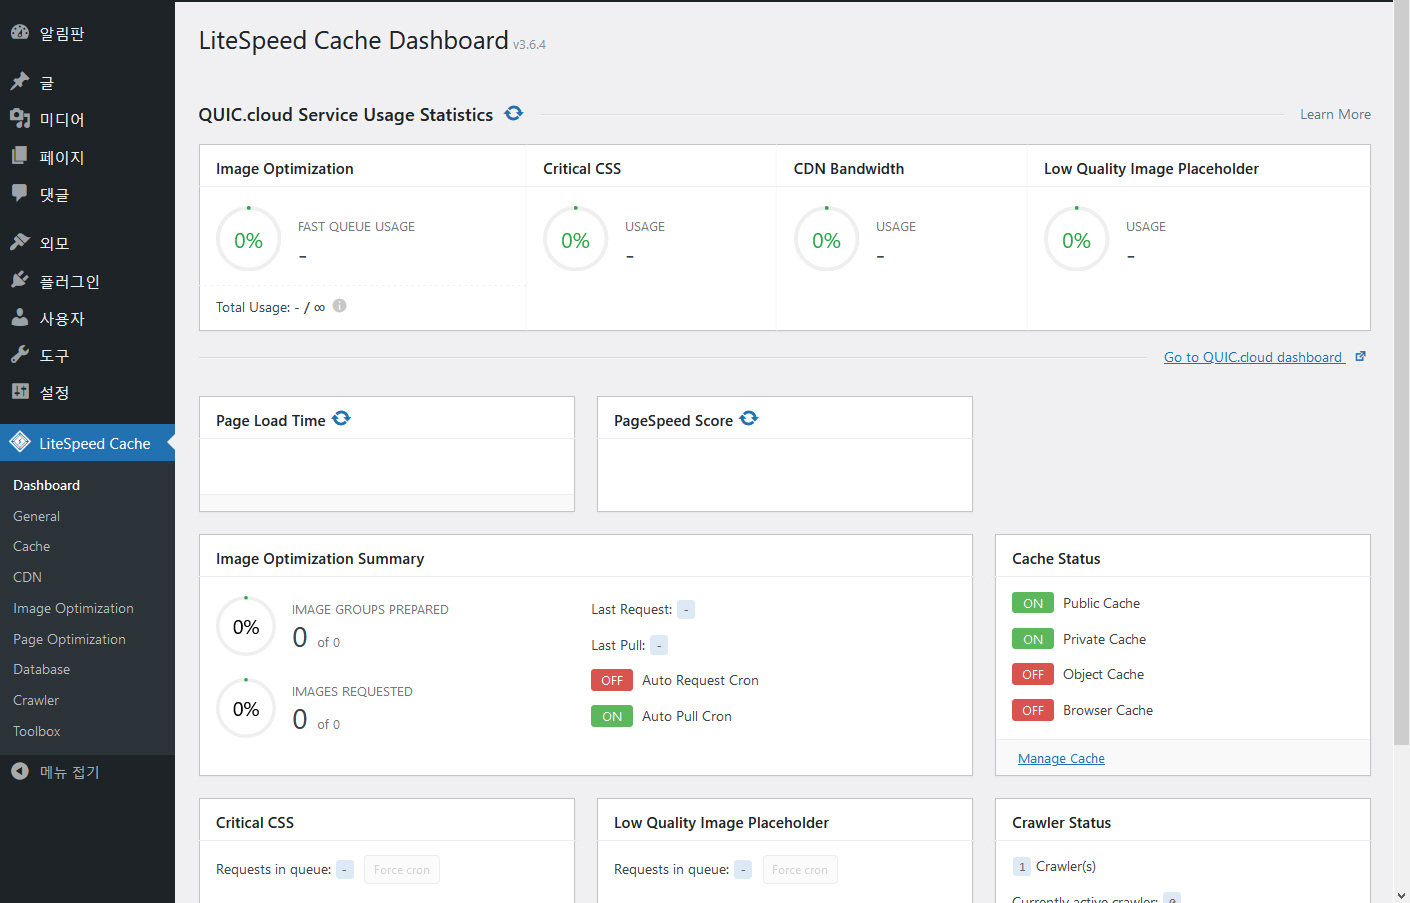This screenshot has height=903, width=1410.
Task: Click the 글 posts pin icon
Action: pos(20,81)
